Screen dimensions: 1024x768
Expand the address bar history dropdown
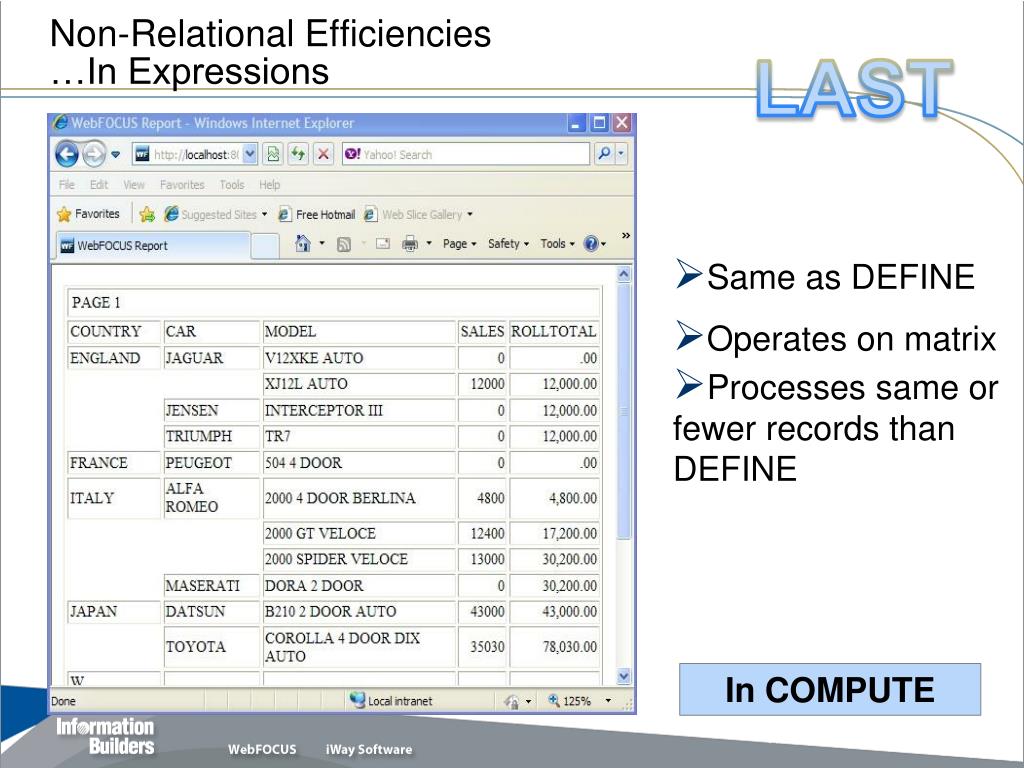(250, 155)
